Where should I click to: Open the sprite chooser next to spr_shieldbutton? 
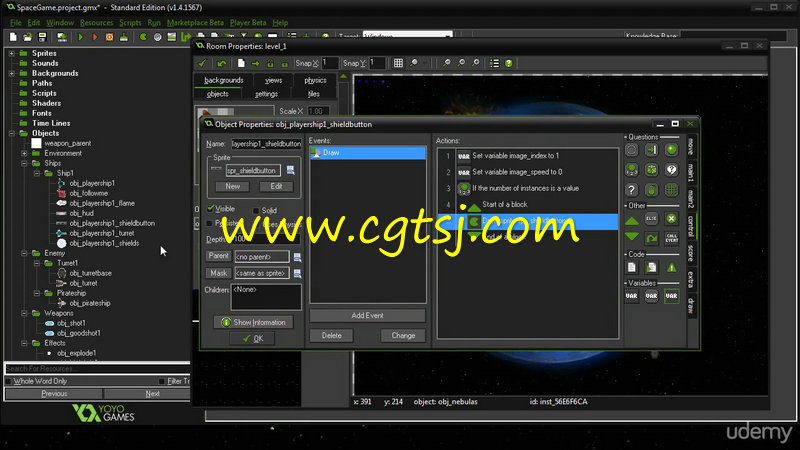290,170
